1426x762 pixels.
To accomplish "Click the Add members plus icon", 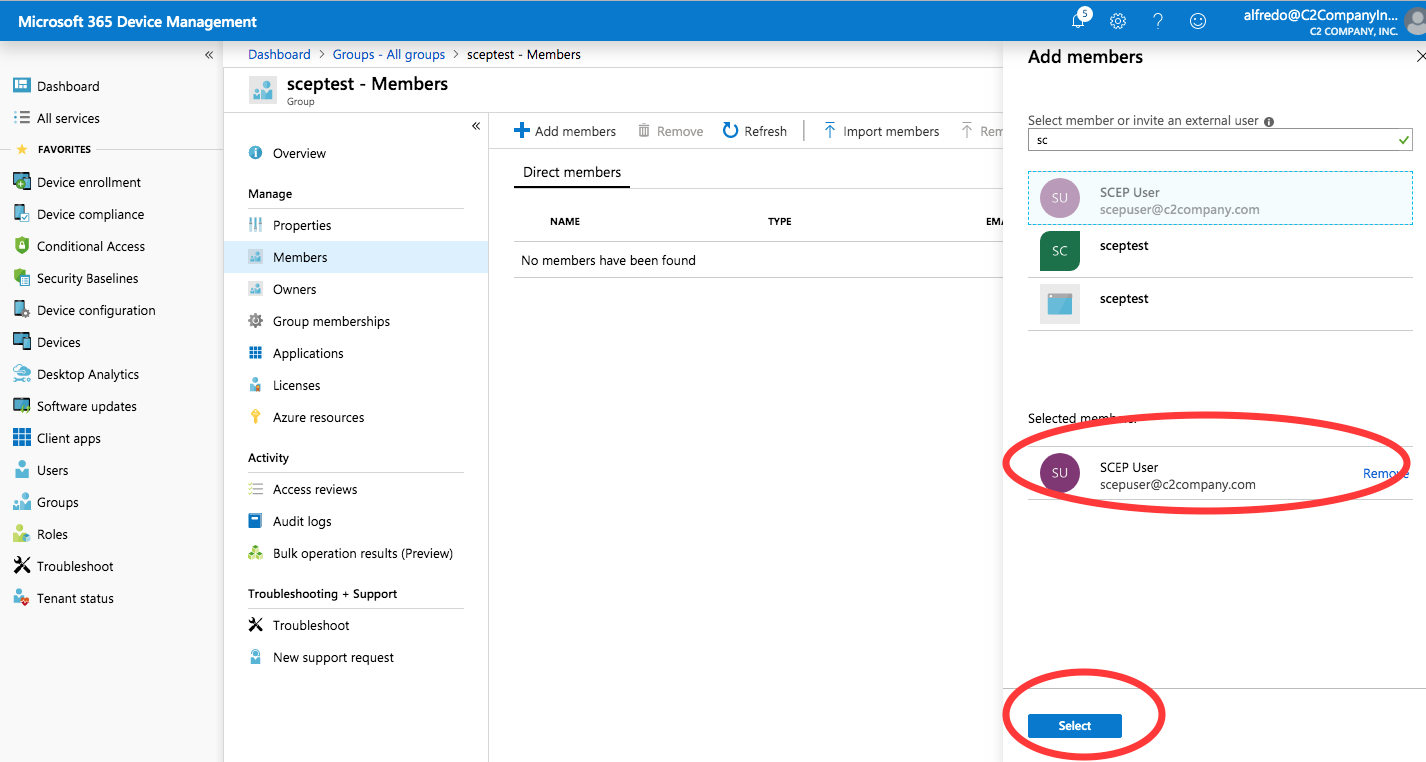I will [521, 131].
